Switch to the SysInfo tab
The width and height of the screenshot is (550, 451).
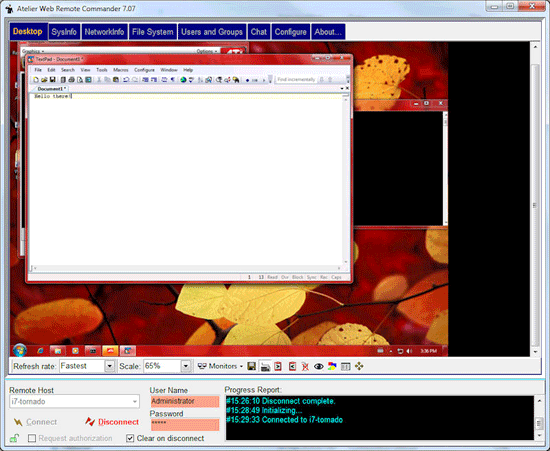[64, 32]
